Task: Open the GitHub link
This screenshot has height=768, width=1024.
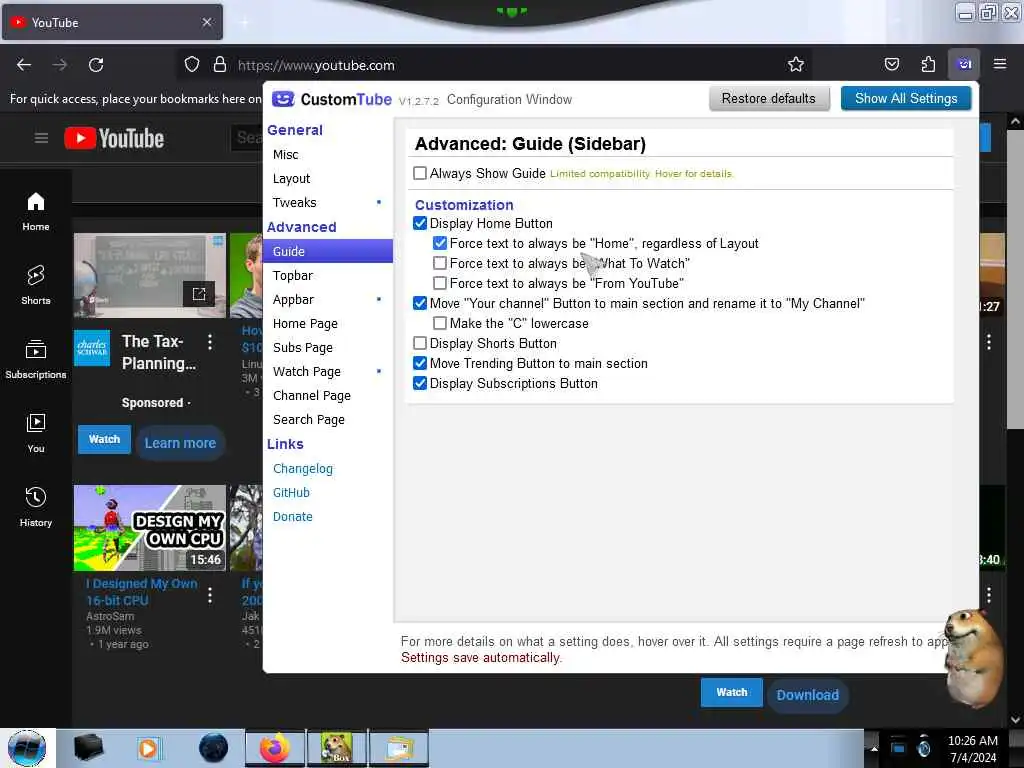Action: (291, 493)
